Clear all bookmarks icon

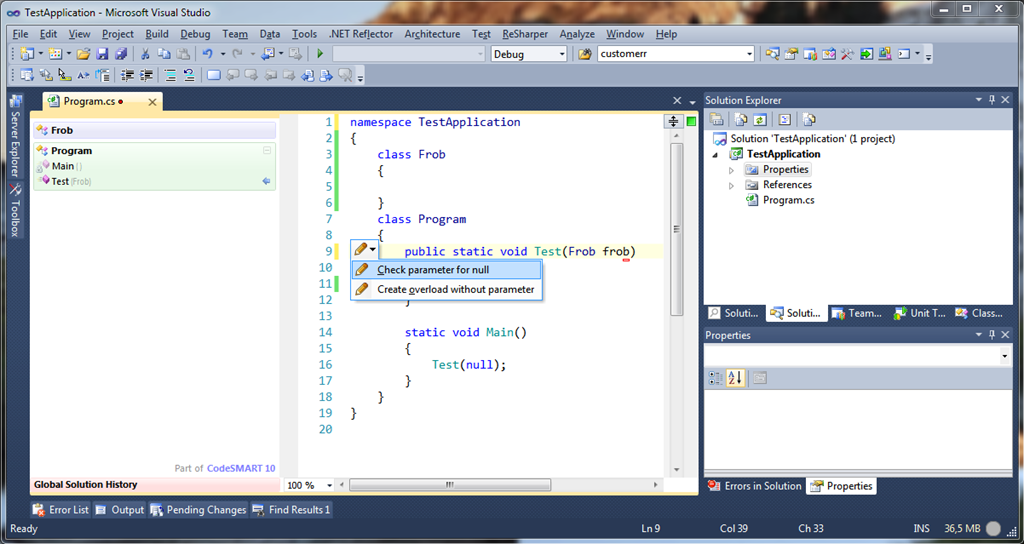point(345,75)
